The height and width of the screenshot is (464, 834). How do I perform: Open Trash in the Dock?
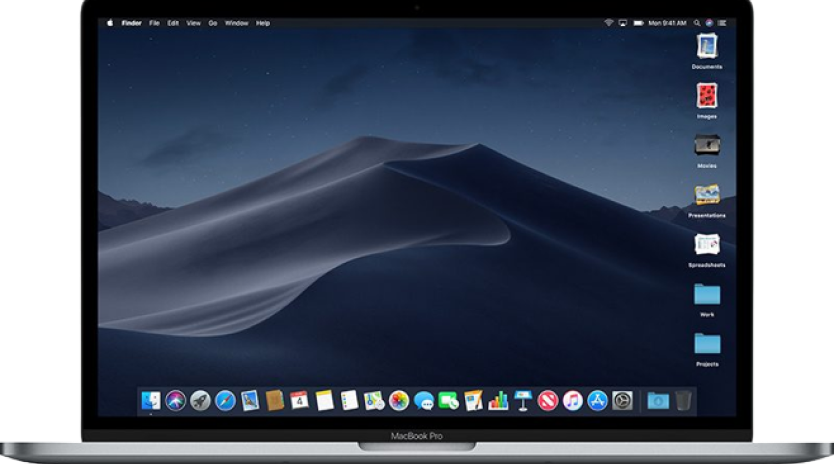[683, 400]
